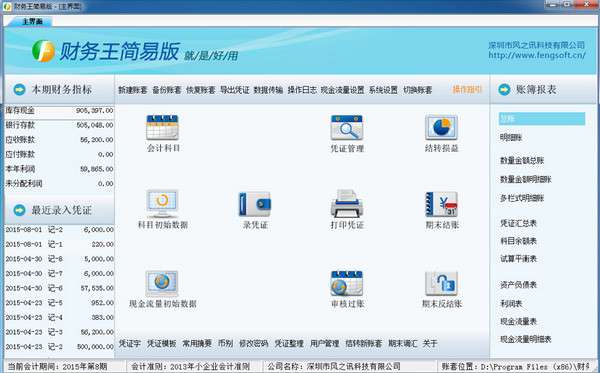Viewport: 600px width, 373px height.
Task: Open the fengsoft.cn website link
Action: click(x=537, y=55)
